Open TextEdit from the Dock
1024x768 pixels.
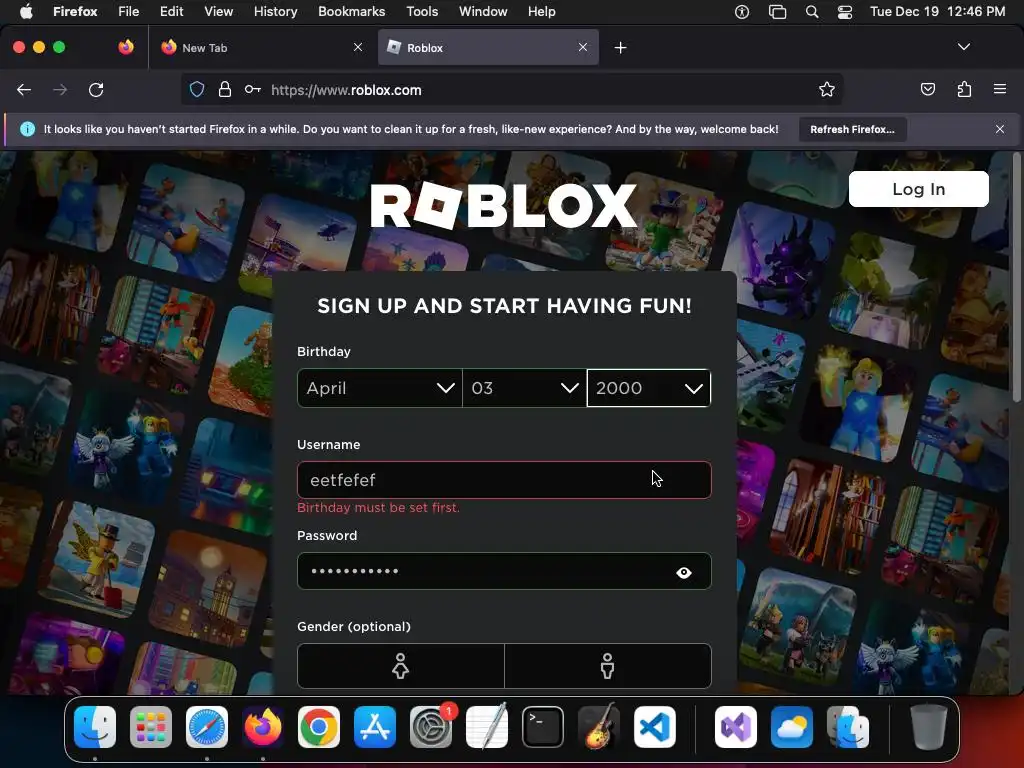point(487,726)
